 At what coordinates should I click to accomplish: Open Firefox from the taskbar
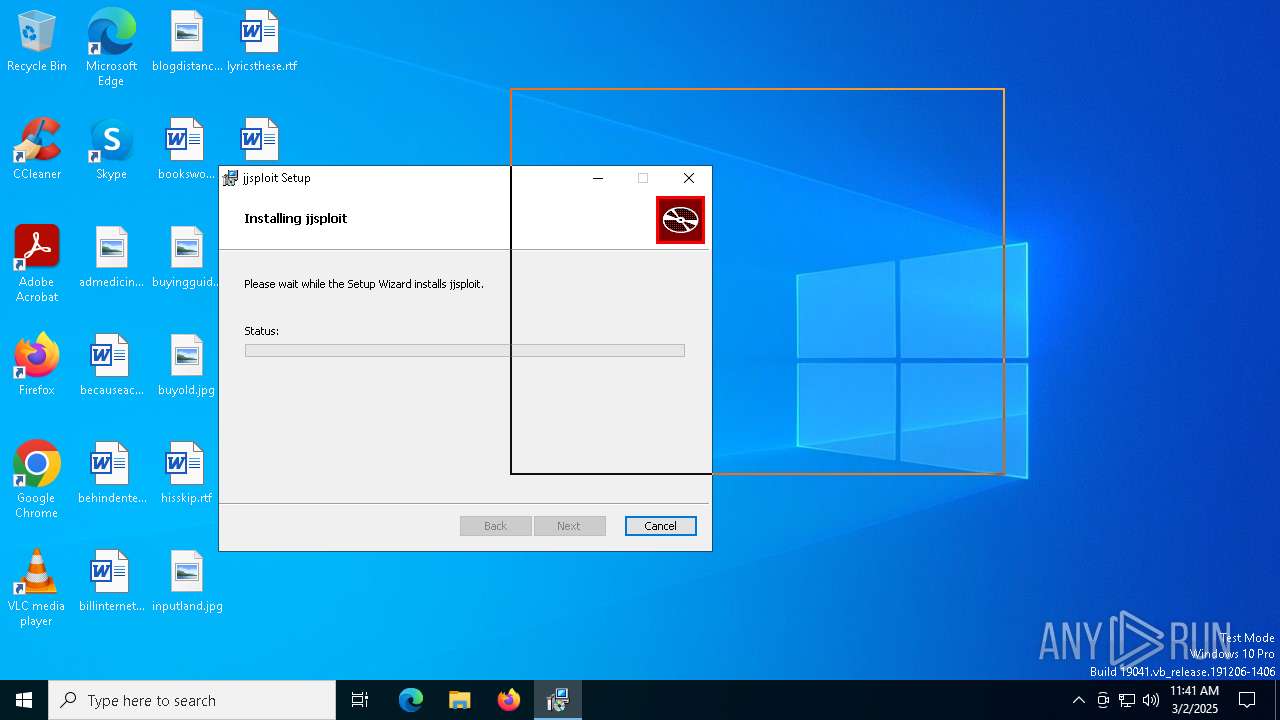pyautogui.click(x=509, y=700)
